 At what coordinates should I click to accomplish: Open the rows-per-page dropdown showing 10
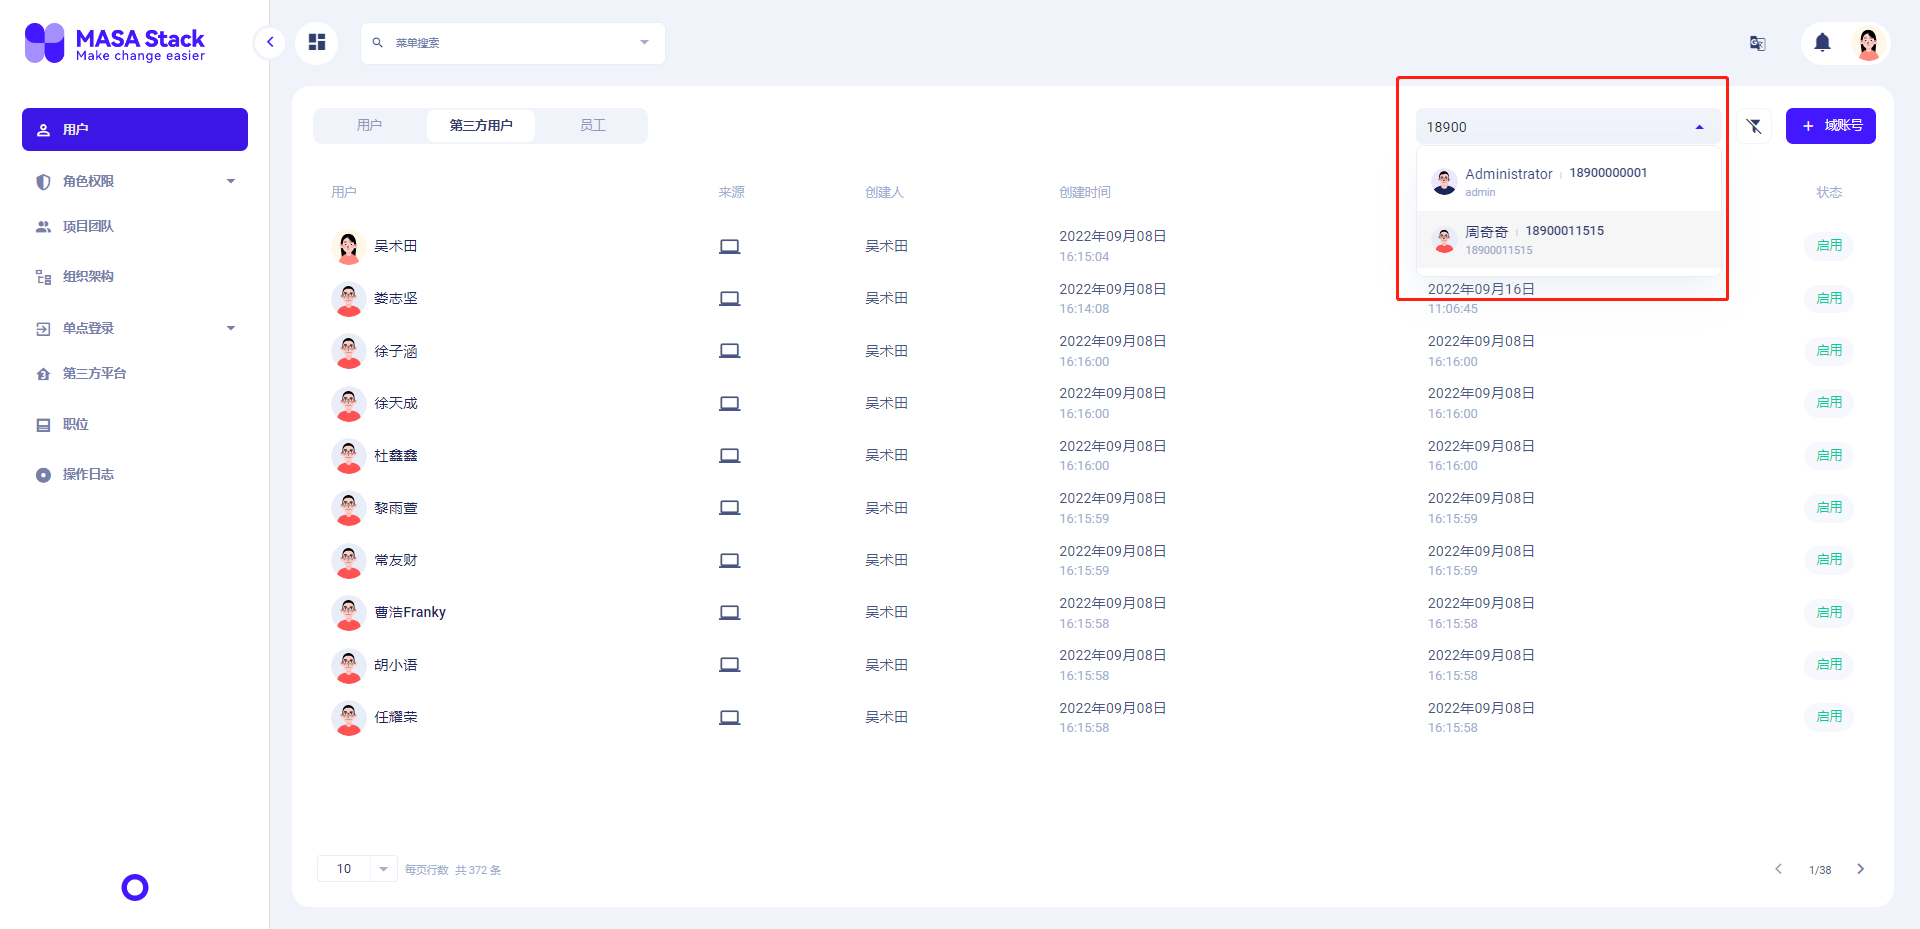[356, 868]
